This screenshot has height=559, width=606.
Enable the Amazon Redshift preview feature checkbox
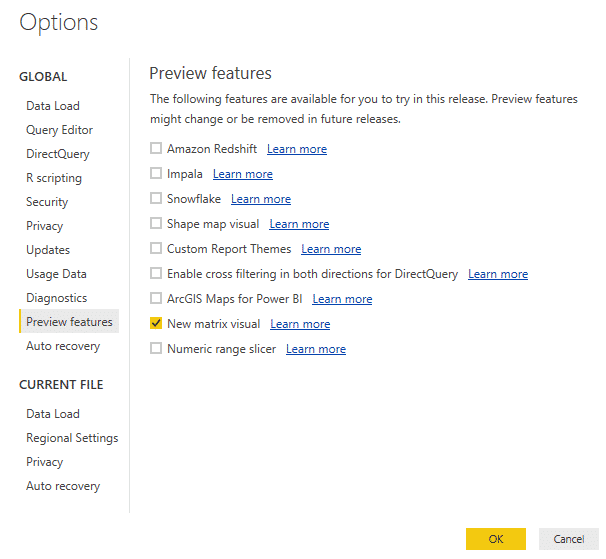tap(155, 149)
